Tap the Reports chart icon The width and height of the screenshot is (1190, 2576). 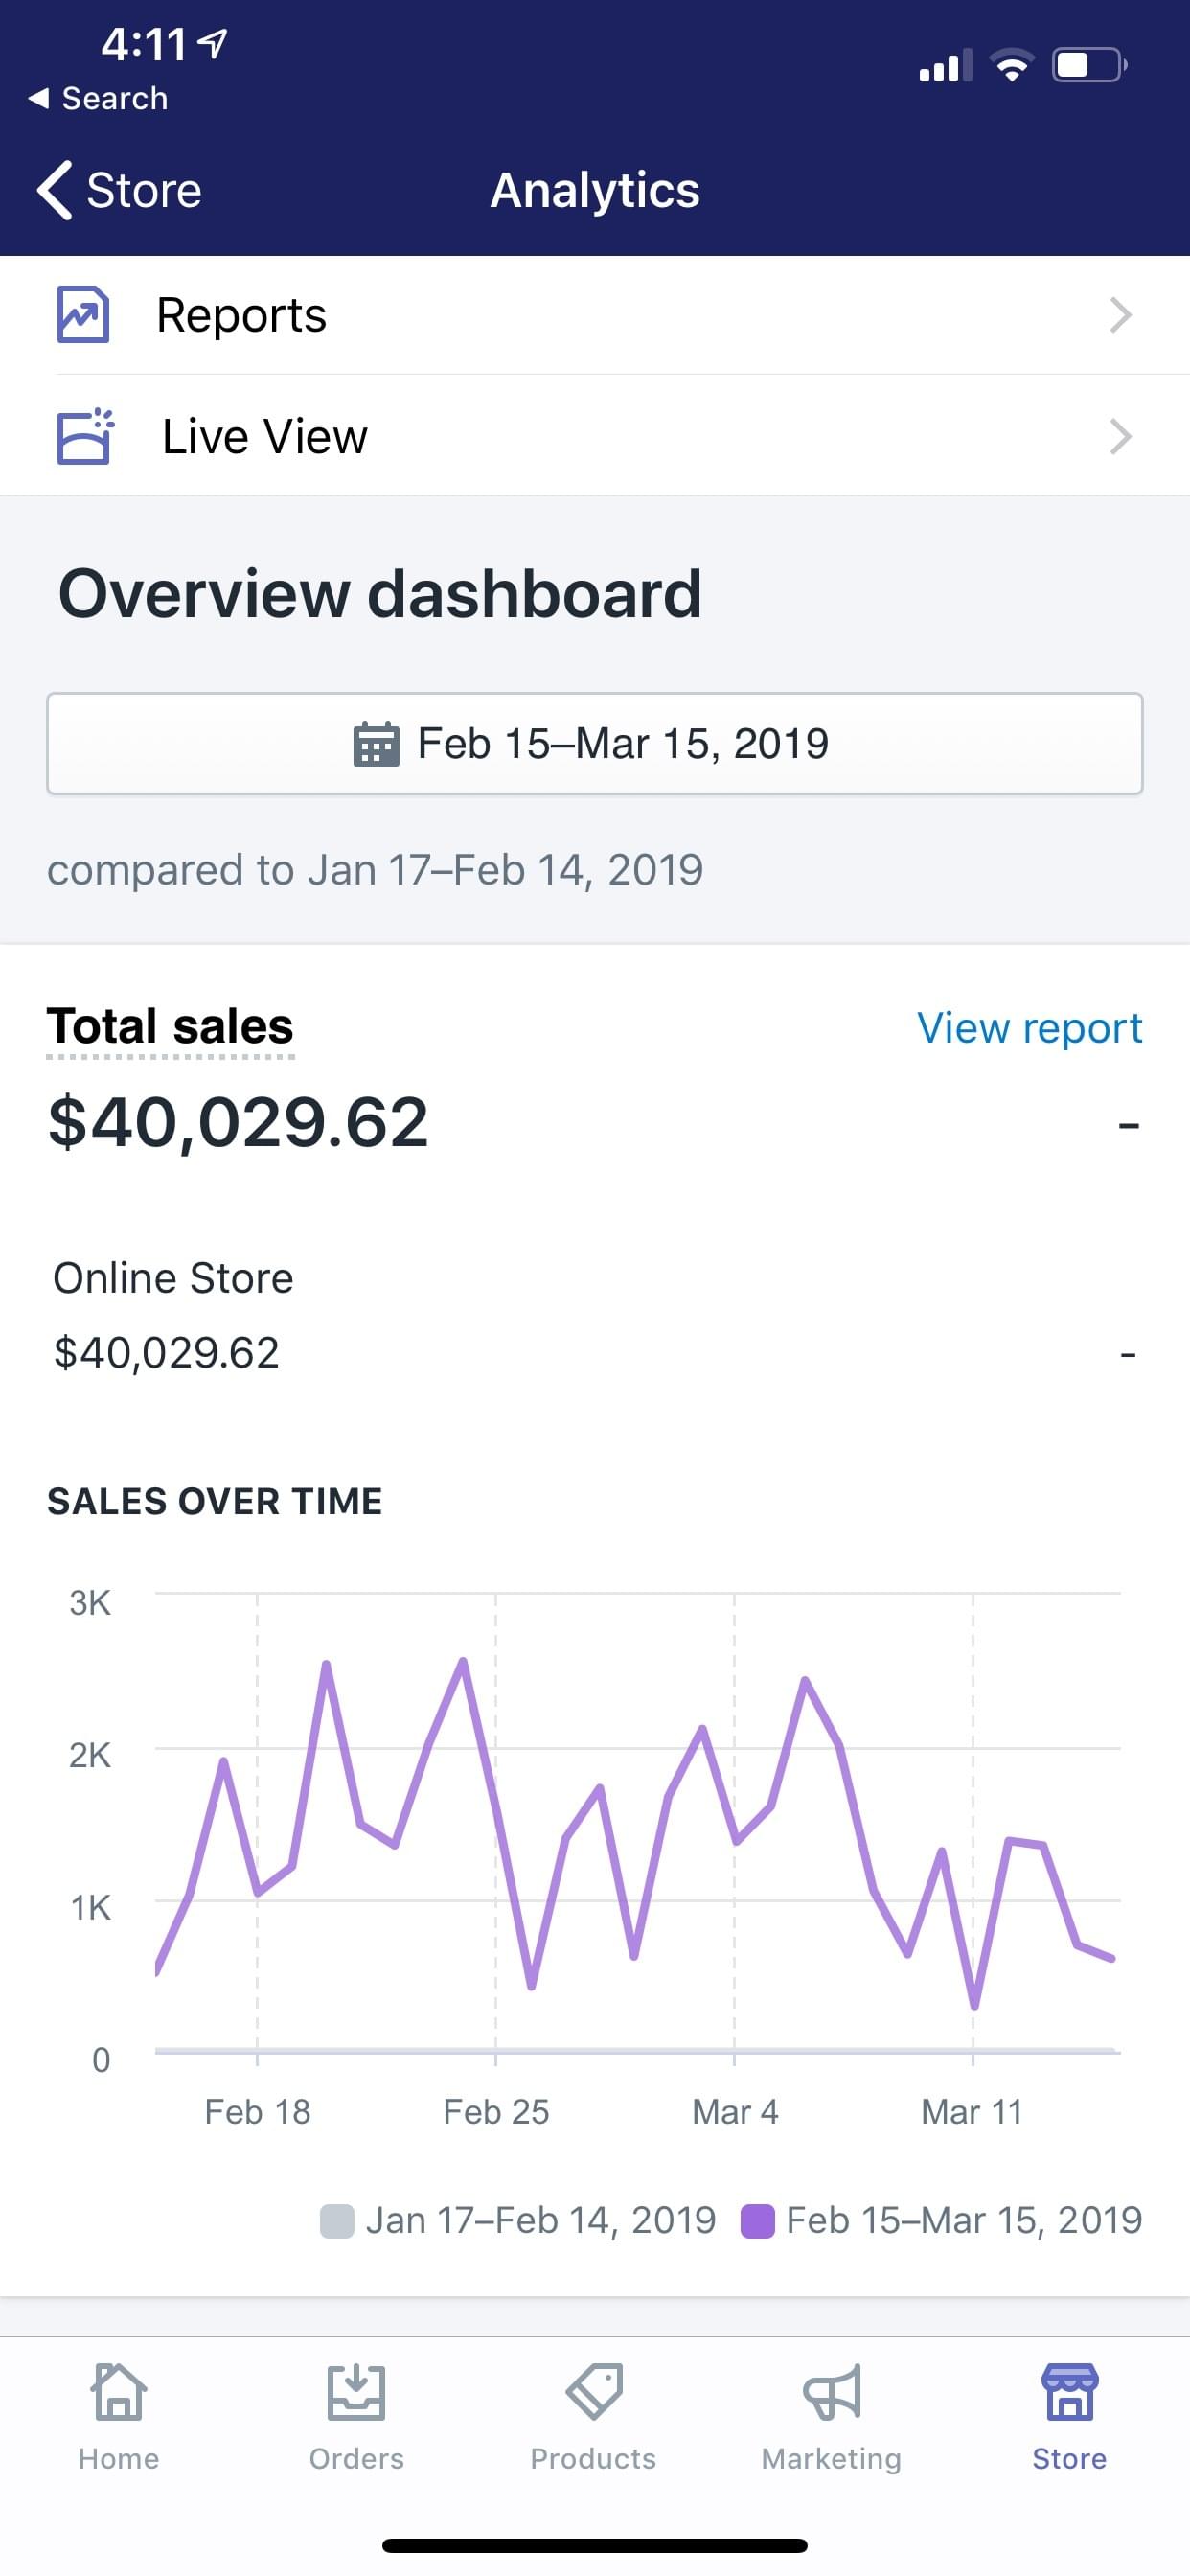coord(83,315)
